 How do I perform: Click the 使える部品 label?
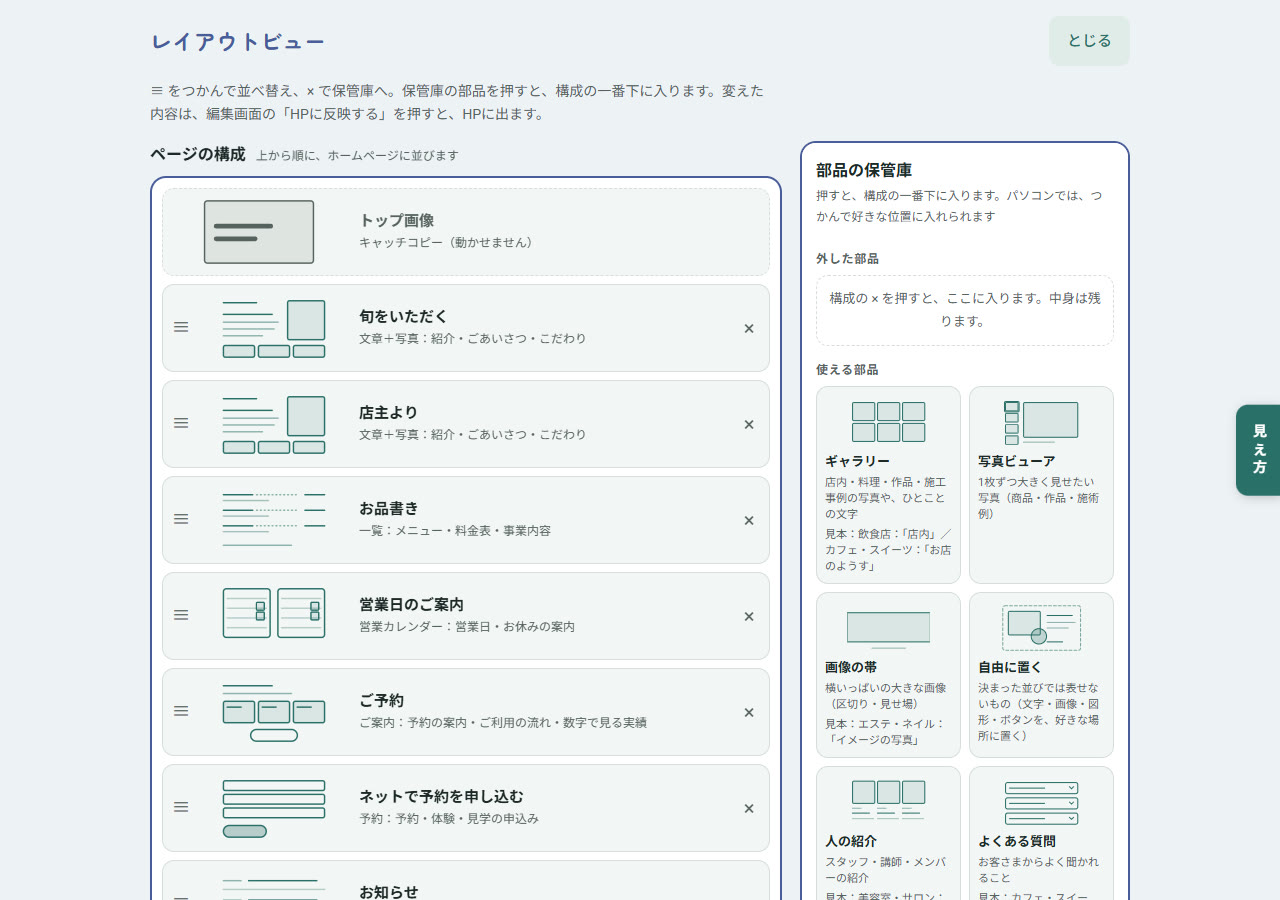(x=847, y=369)
